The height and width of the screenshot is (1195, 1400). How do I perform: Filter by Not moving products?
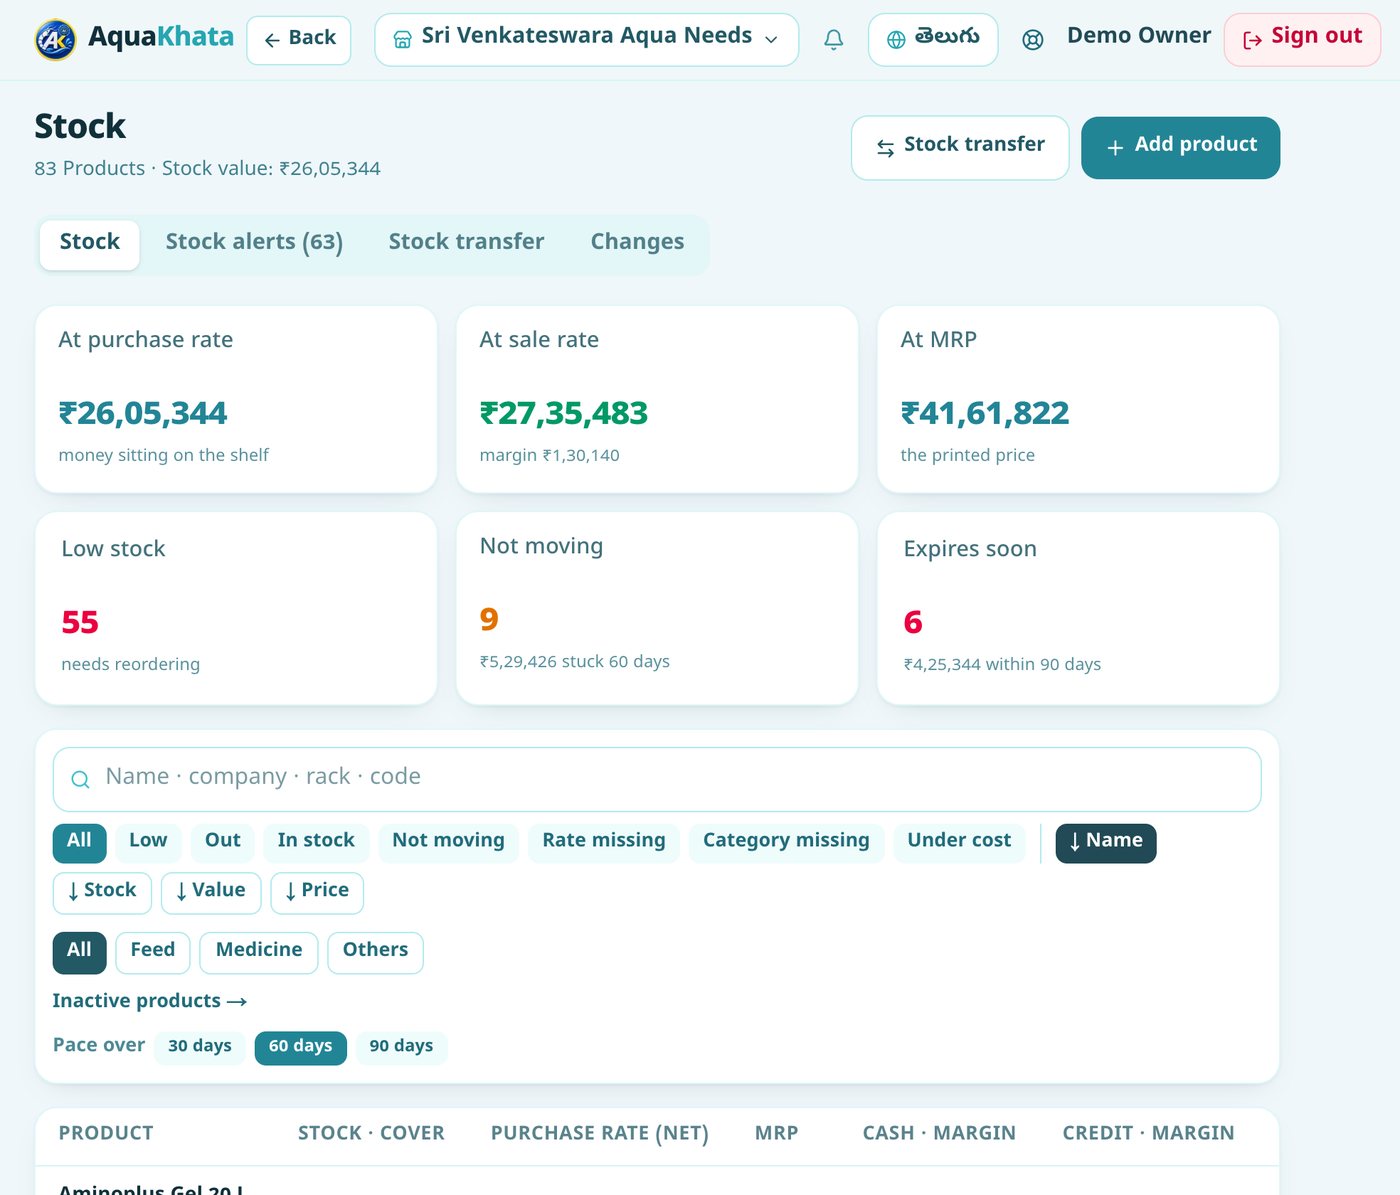448,842
